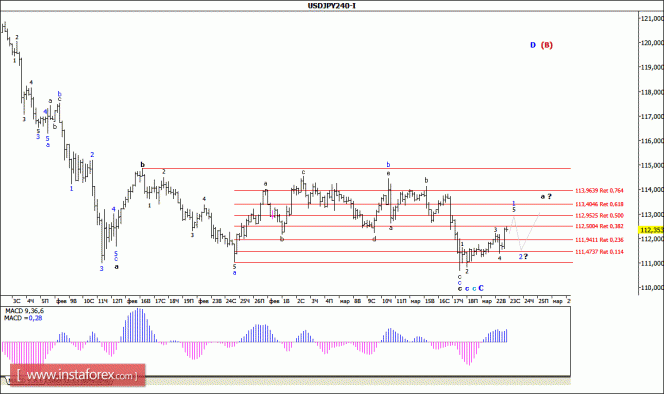
Task: Select the 113,9639 Ret 0,764 Fibonacci label
Action: [x=599, y=191]
